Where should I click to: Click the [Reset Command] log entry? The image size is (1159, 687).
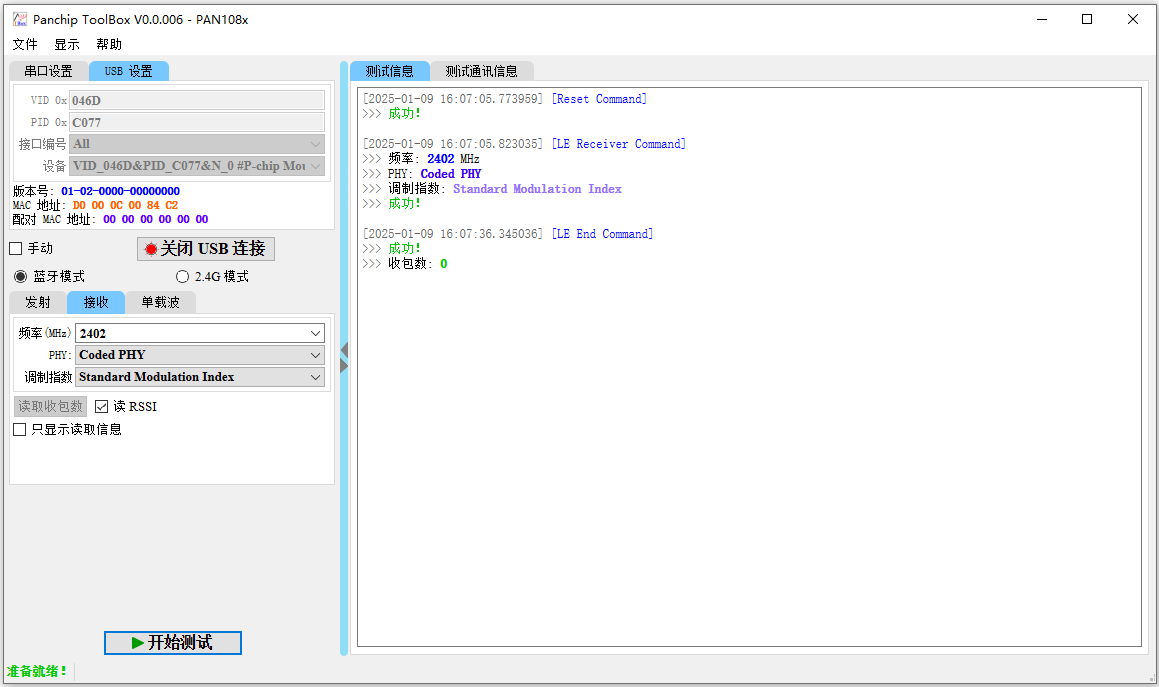pyautogui.click(x=599, y=99)
